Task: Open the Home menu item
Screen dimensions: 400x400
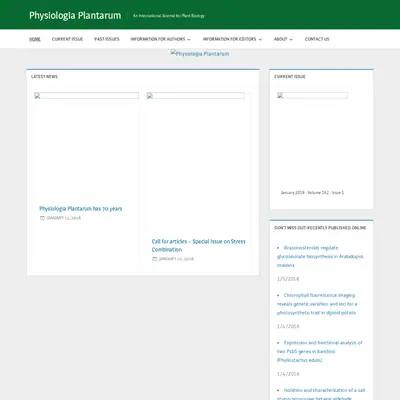Action: click(x=35, y=39)
